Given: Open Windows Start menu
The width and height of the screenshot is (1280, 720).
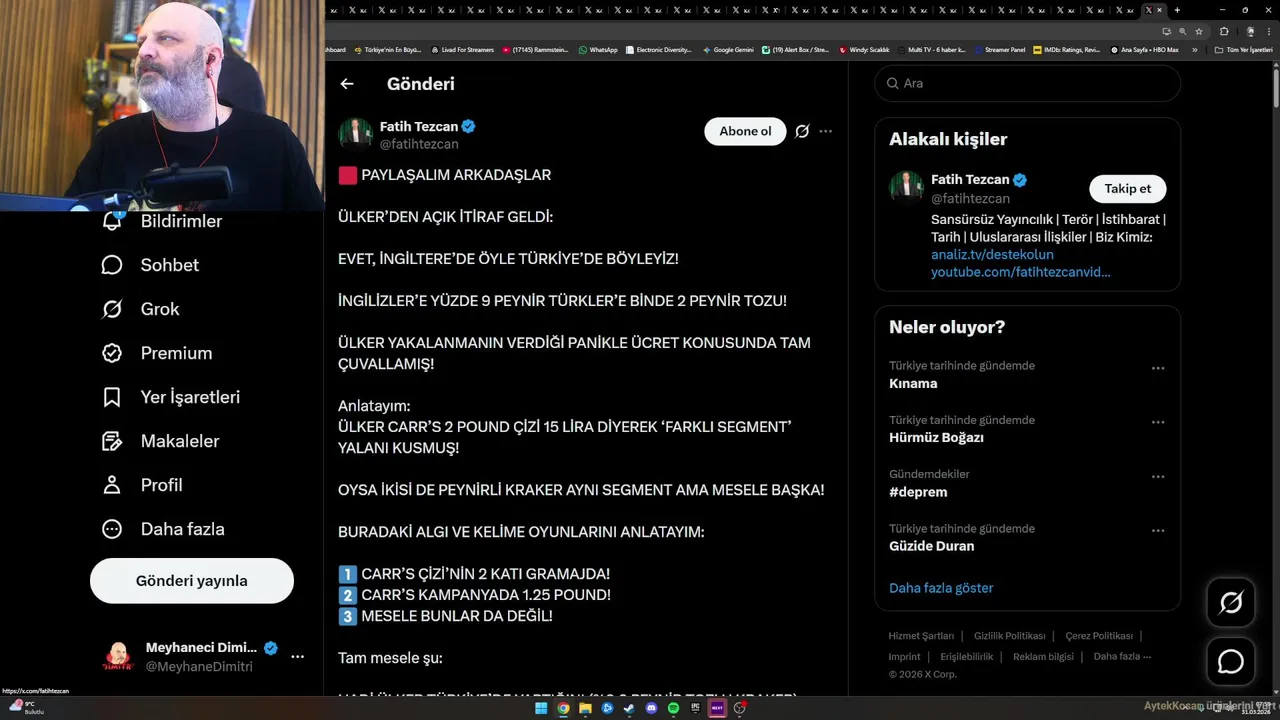Looking at the screenshot, I should tap(541, 708).
